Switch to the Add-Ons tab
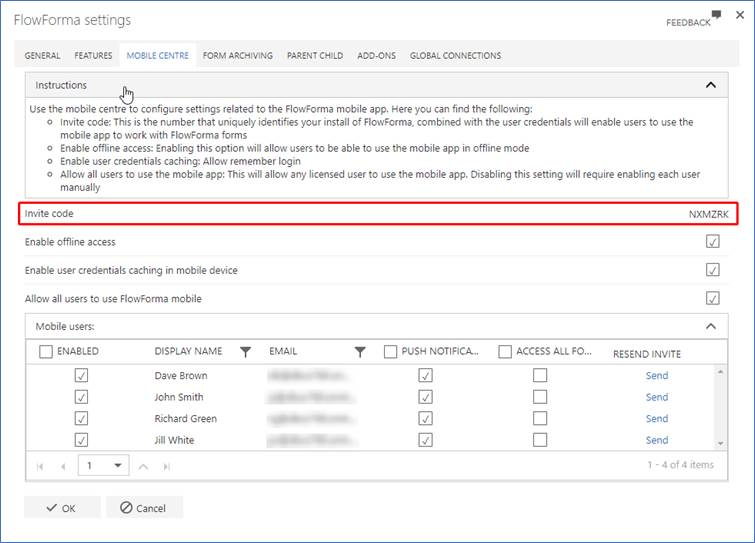 click(x=377, y=55)
